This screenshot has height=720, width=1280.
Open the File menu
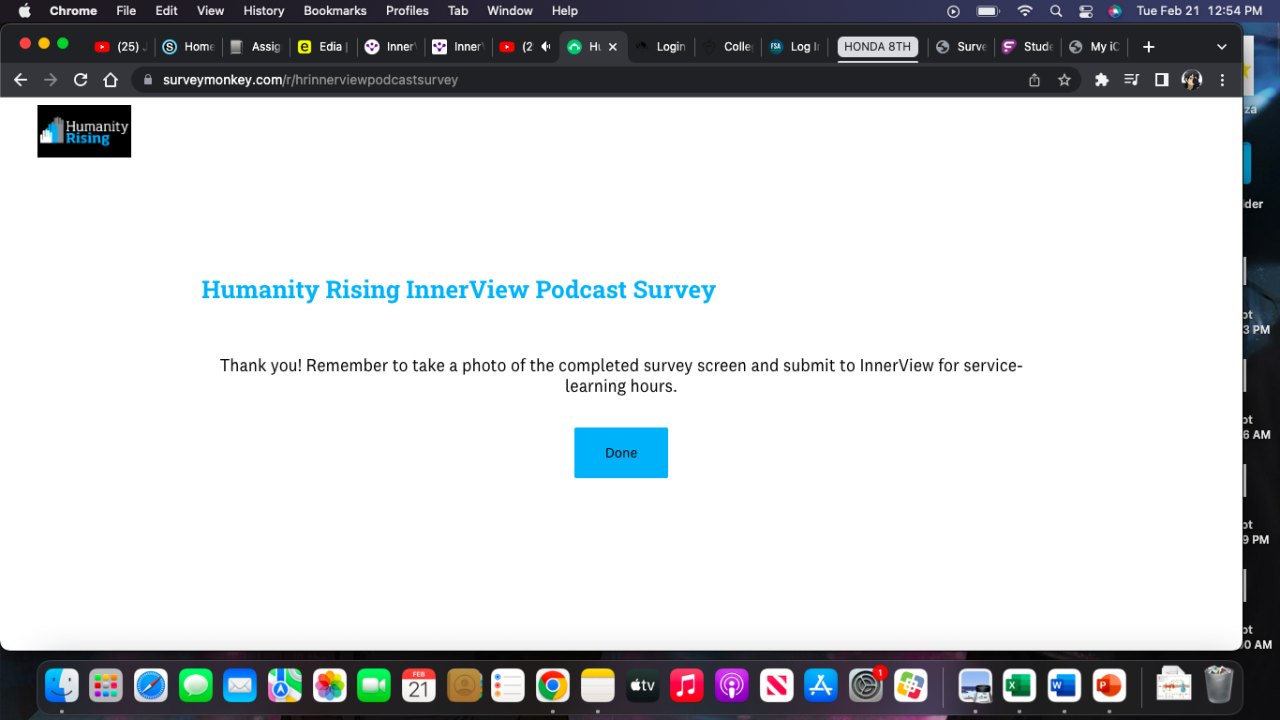126,11
